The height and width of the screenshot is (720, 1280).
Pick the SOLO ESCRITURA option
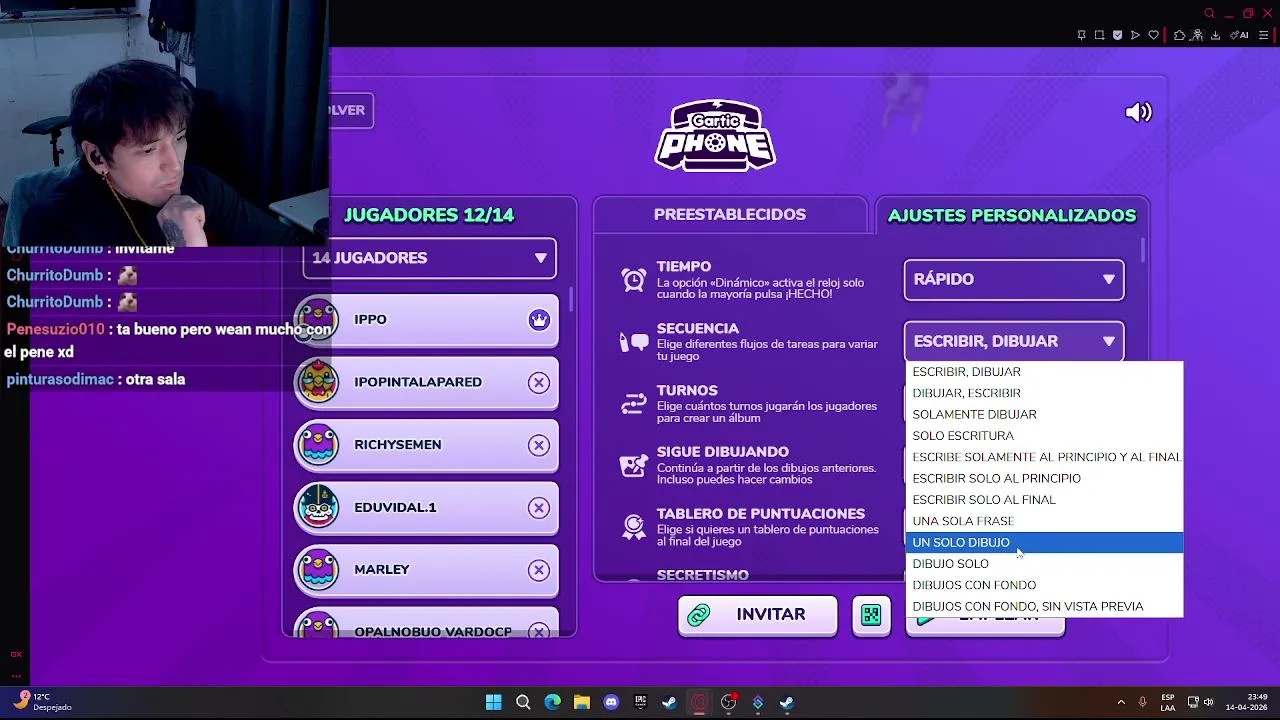tap(1044, 436)
